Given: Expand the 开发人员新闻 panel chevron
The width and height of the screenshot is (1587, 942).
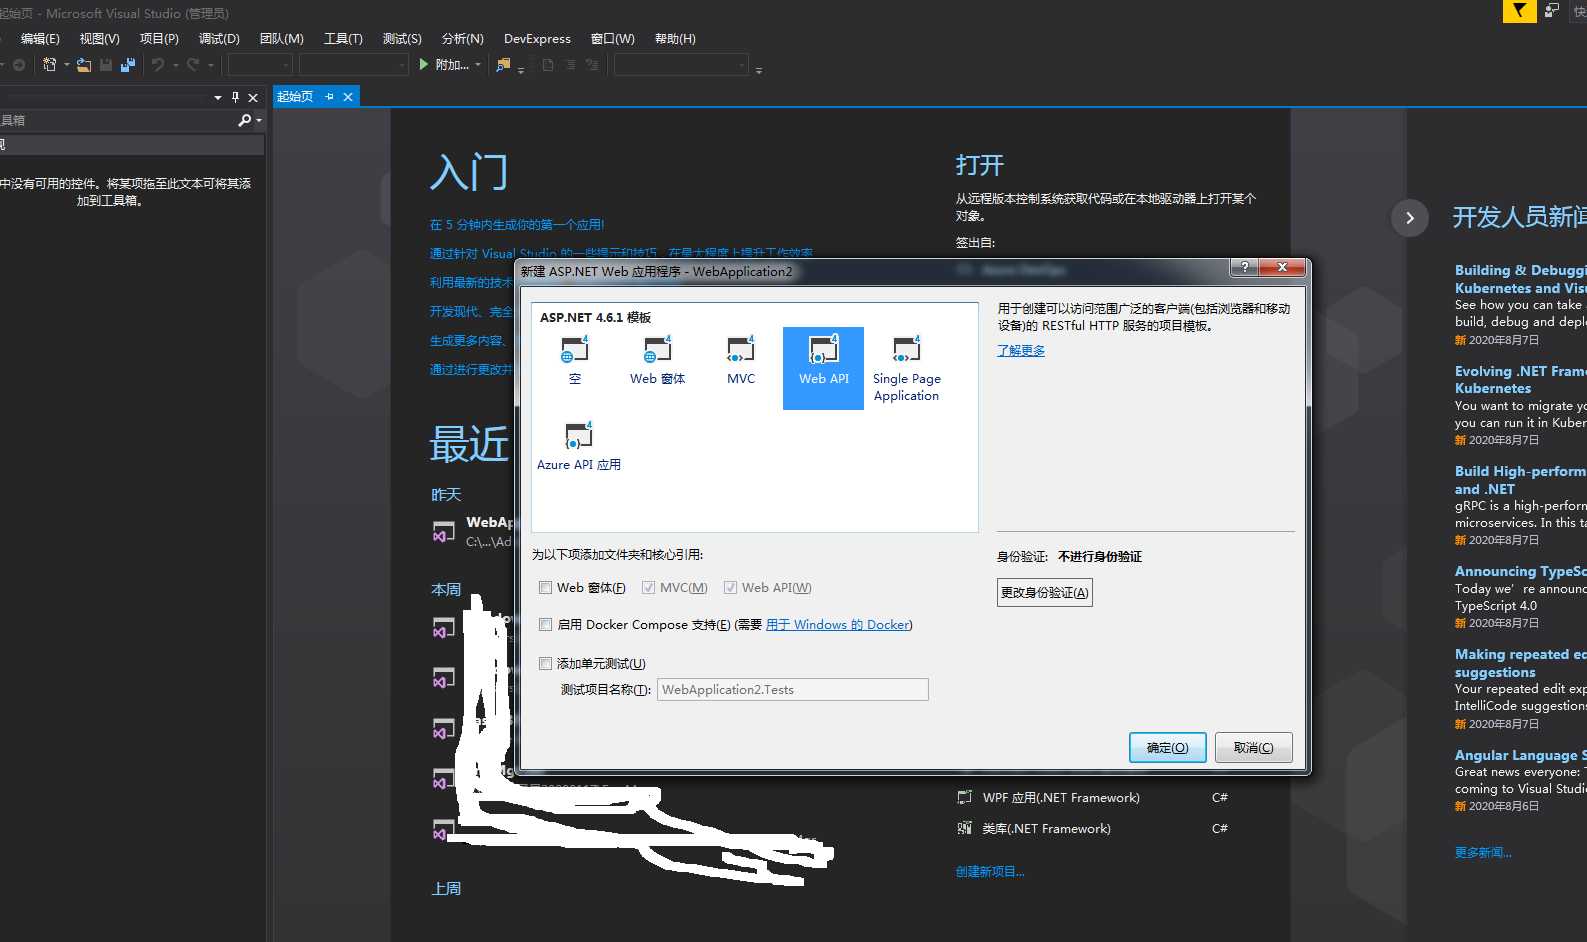Looking at the screenshot, I should [1410, 217].
